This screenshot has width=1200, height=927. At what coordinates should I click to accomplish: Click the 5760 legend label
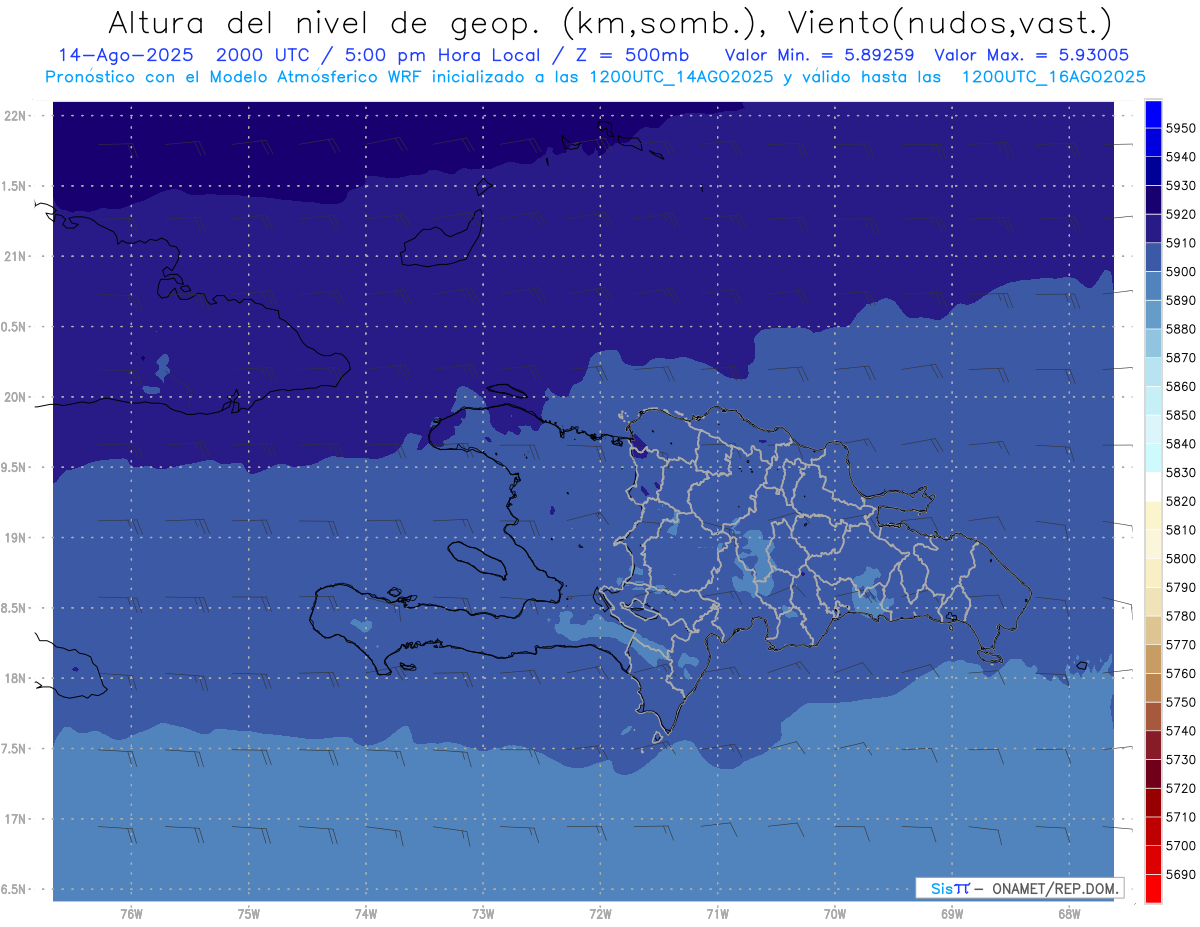pos(1181,673)
